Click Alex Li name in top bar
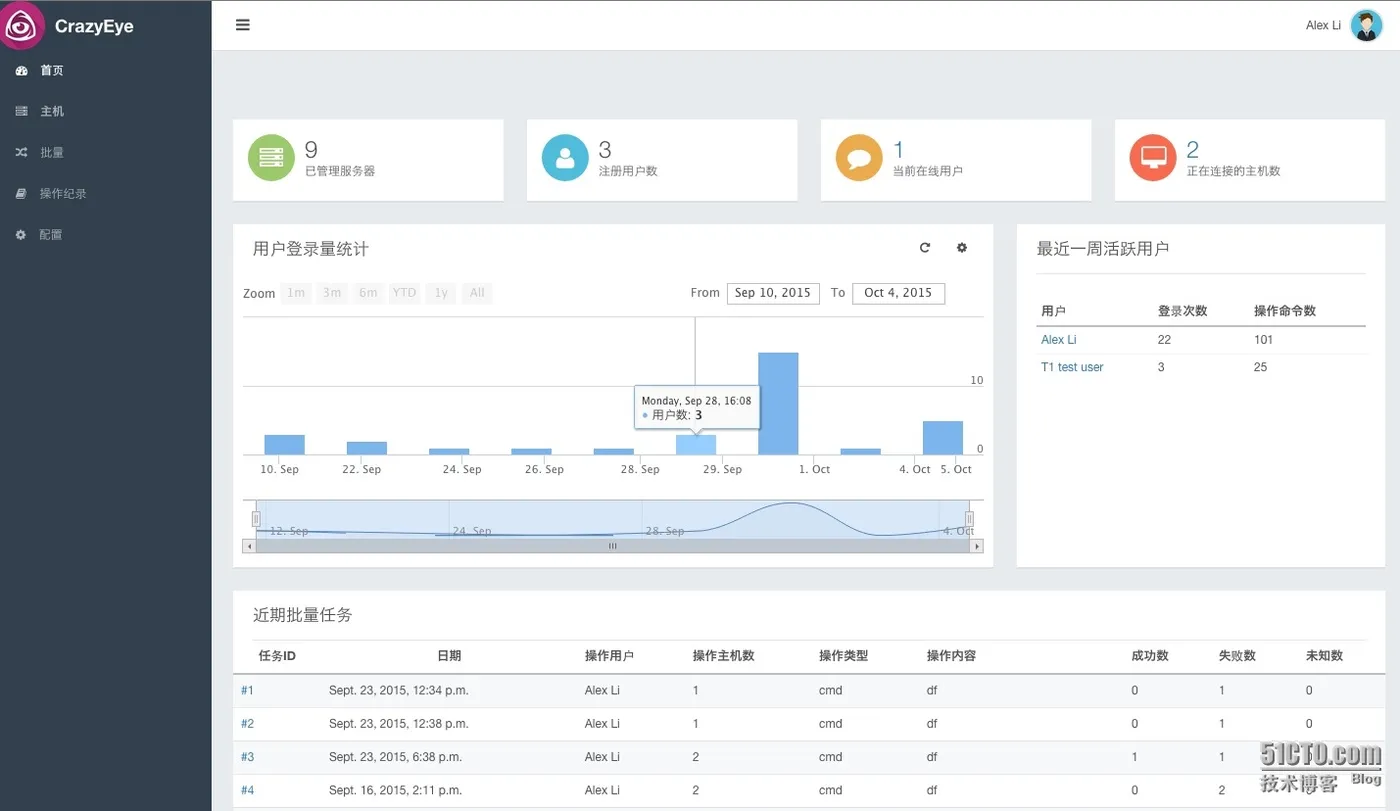Image resolution: width=1400 pixels, height=811 pixels. (1323, 25)
